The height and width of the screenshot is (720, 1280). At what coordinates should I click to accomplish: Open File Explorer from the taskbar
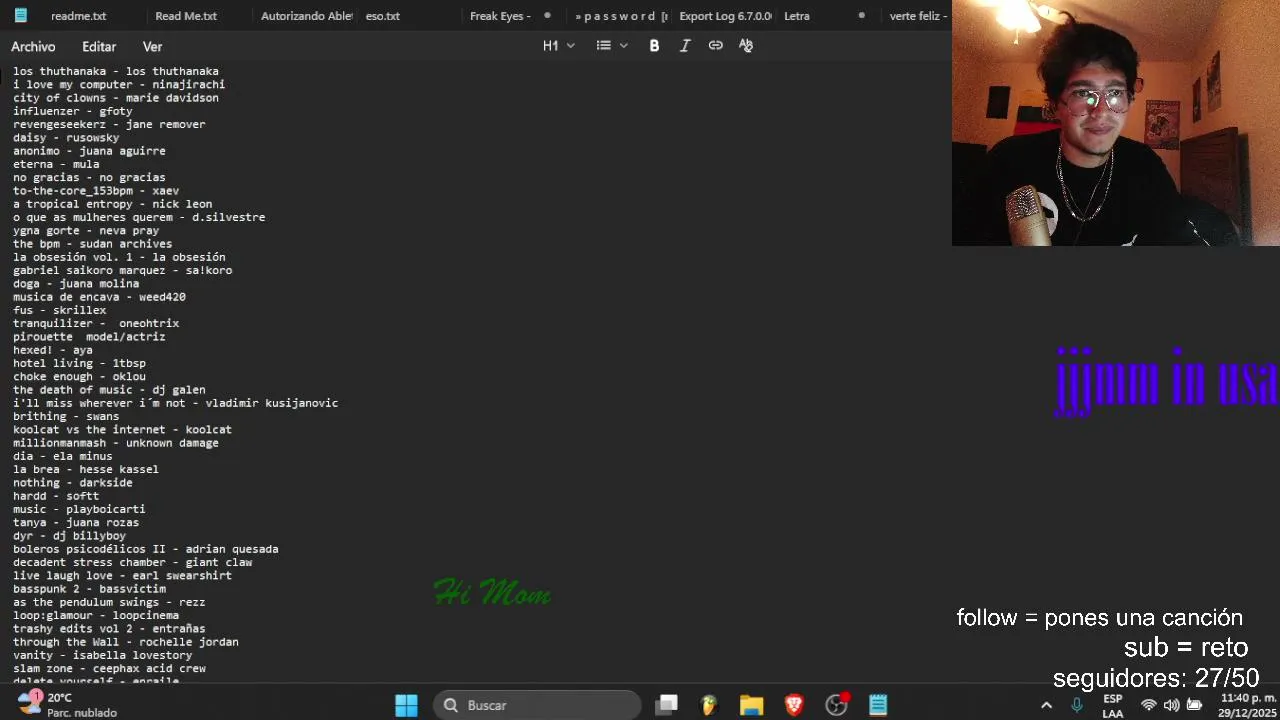[751, 705]
